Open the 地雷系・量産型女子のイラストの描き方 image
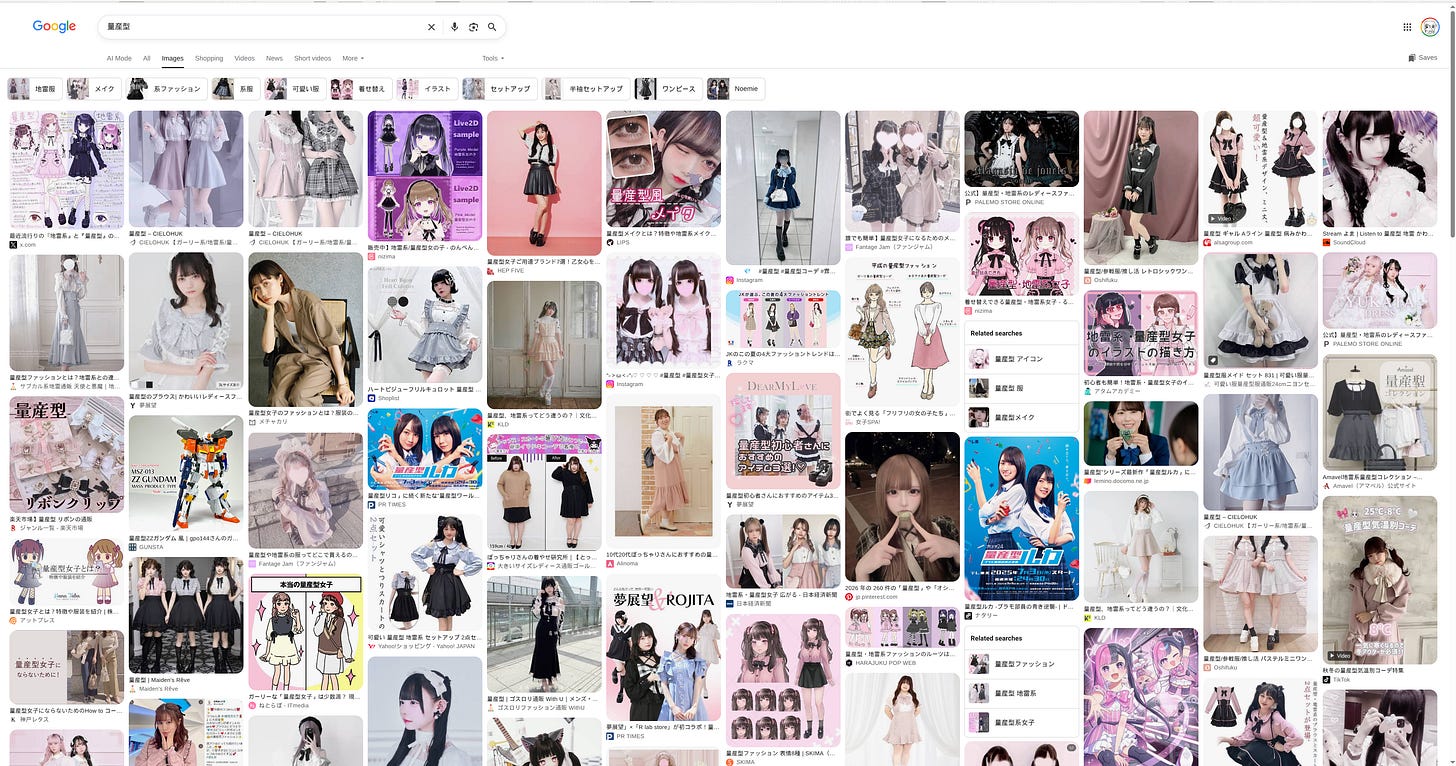Viewport: 1456px width, 766px height. [1140, 333]
